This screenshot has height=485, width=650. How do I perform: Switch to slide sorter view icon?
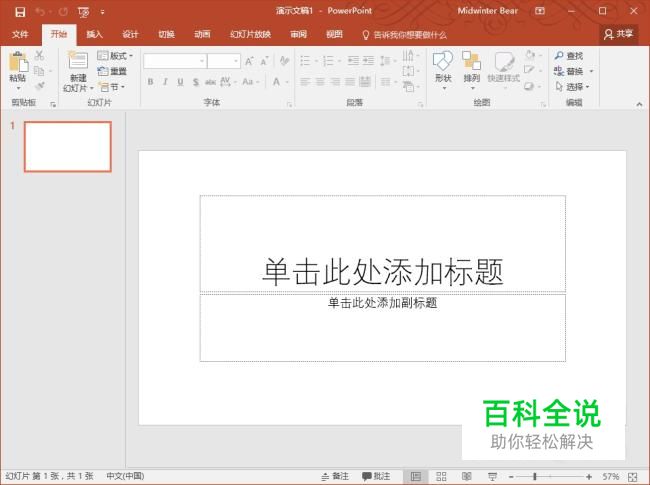tap(441, 476)
